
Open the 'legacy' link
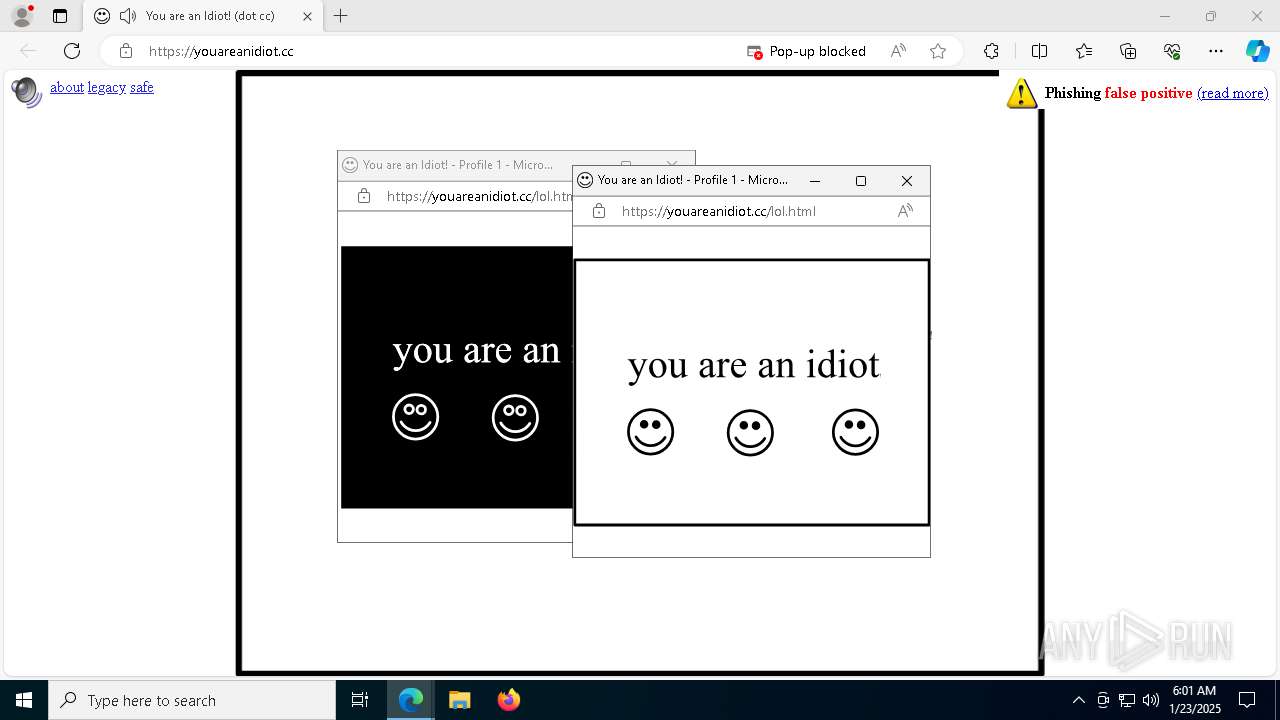tap(107, 87)
